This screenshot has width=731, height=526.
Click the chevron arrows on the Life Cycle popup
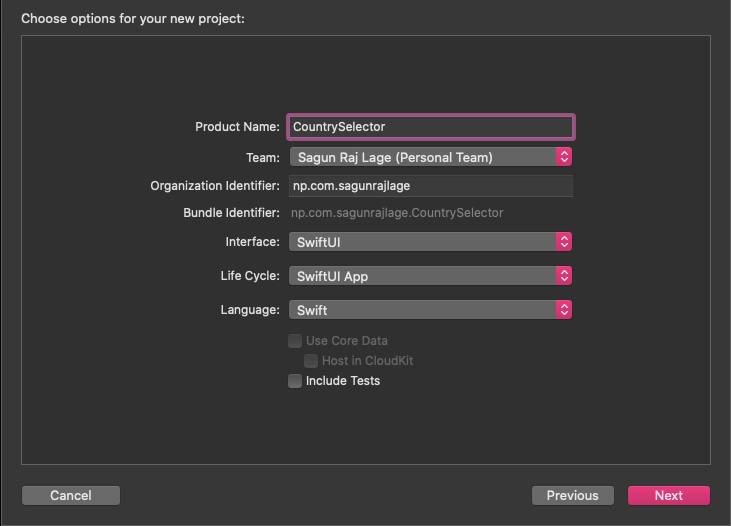(x=564, y=276)
